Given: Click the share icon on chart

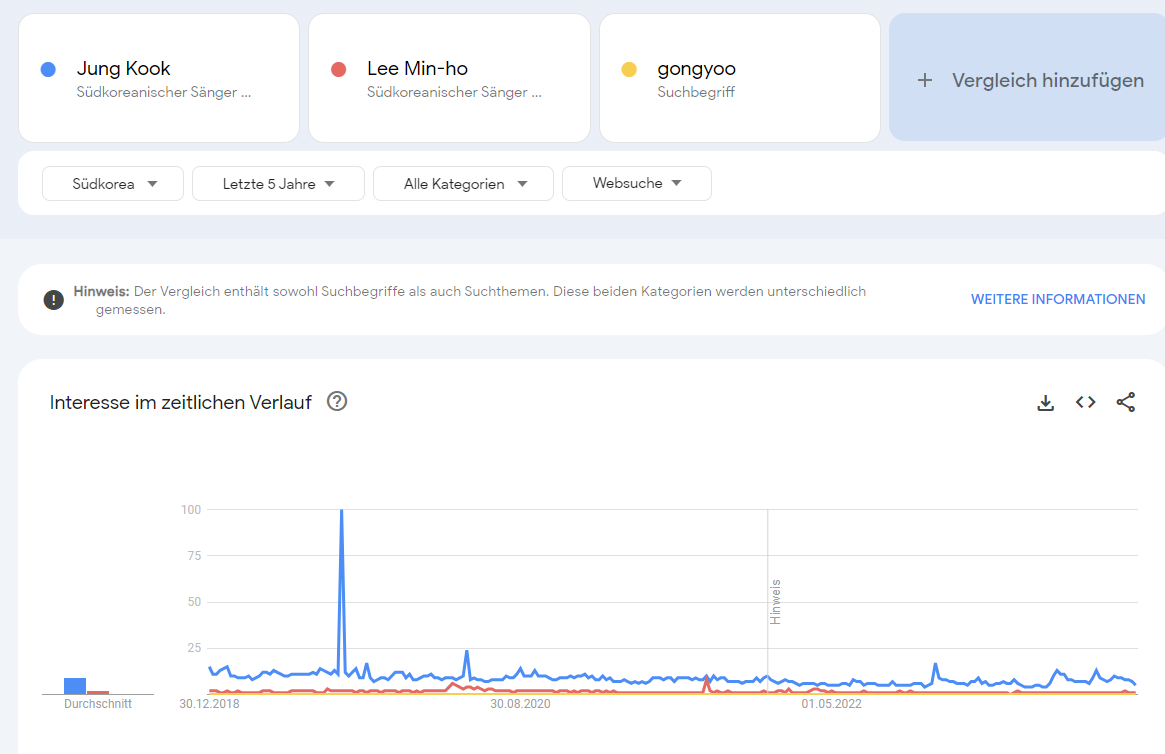Looking at the screenshot, I should [x=1126, y=402].
